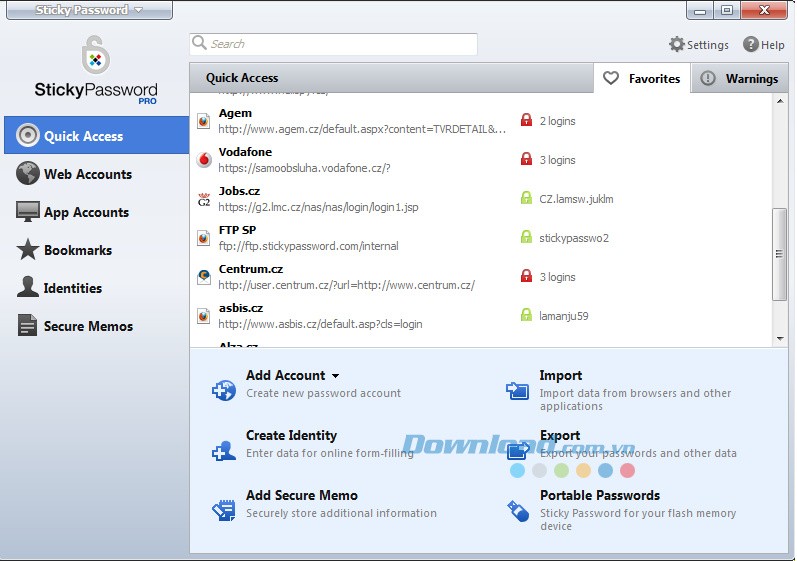The height and width of the screenshot is (561, 797).
Task: Click green lock beside CZ.lamsw.juklm
Action: click(527, 198)
